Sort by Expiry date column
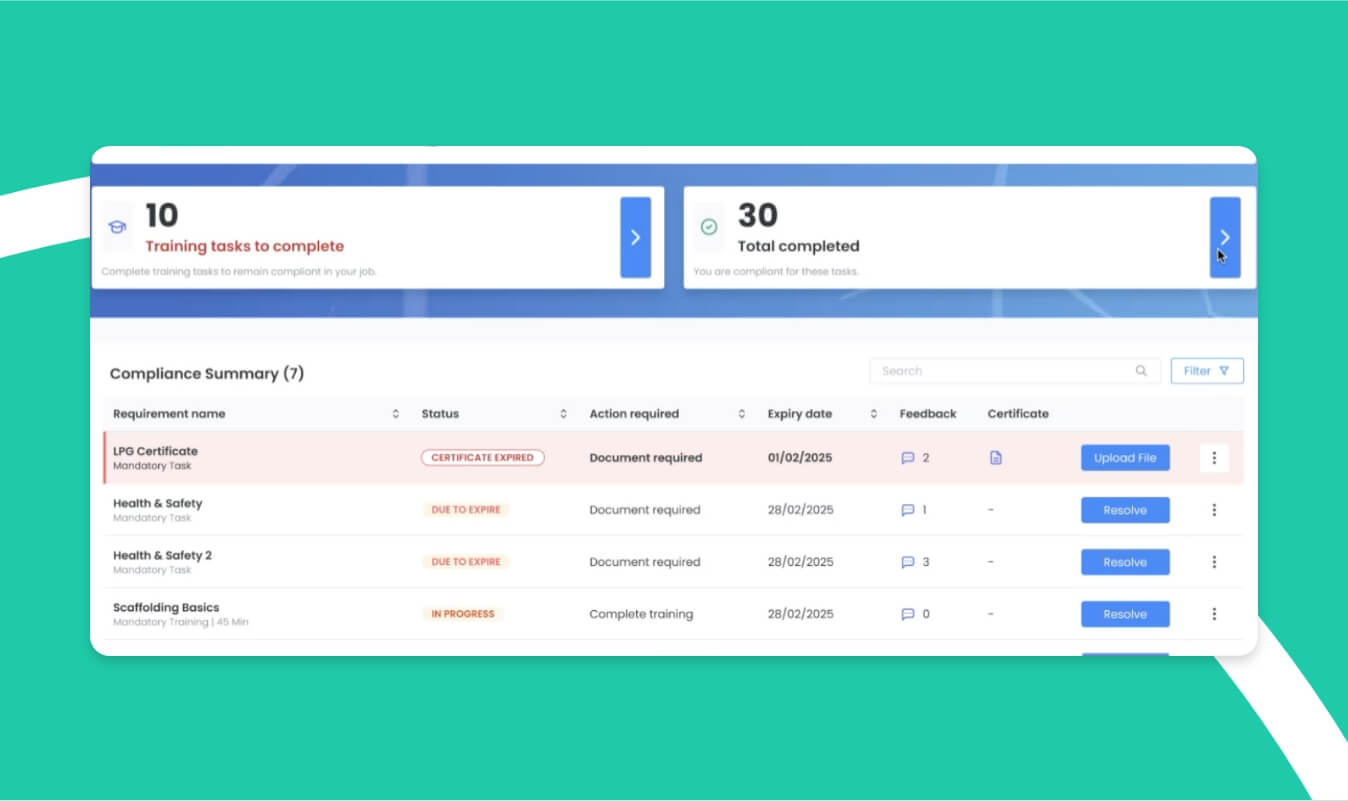 pos(873,414)
